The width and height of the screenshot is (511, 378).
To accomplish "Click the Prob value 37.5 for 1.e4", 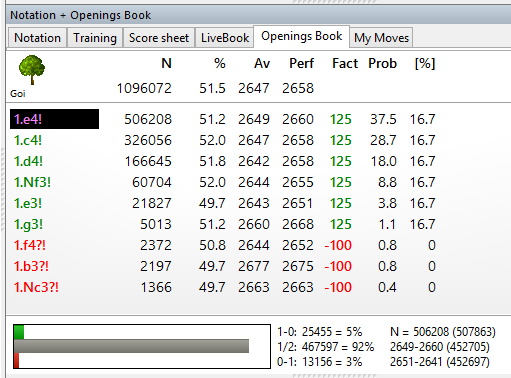I will pyautogui.click(x=383, y=119).
